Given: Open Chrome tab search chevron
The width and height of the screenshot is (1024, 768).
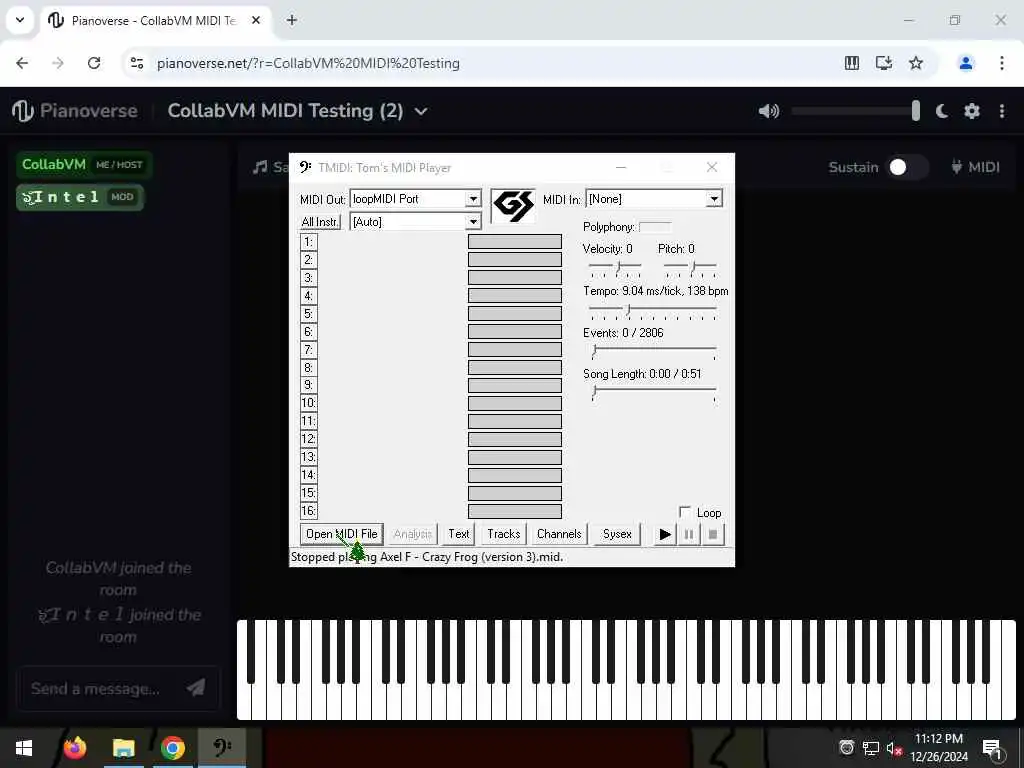Looking at the screenshot, I should tap(20, 20).
